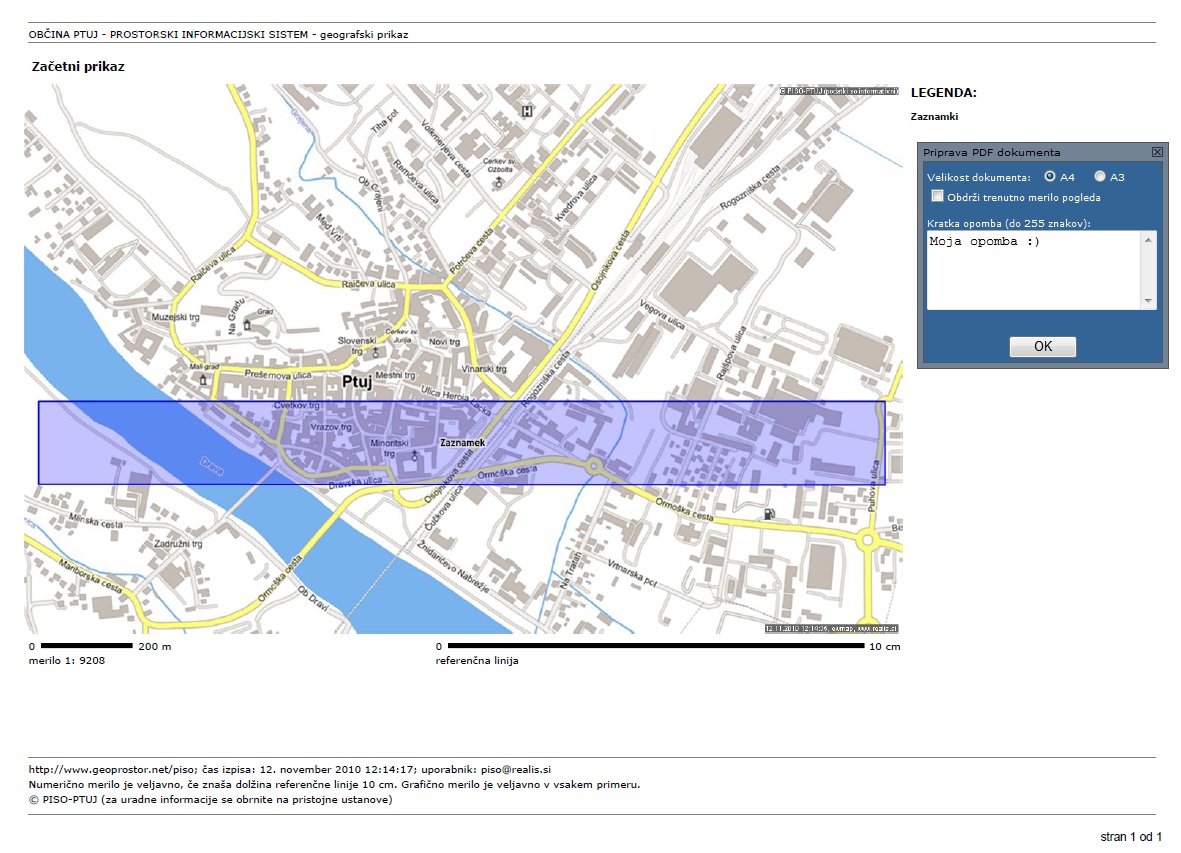Enable Obdrži trenutno merilo pogleda checkbox
This screenshot has height=853, width=1181.
click(938, 196)
